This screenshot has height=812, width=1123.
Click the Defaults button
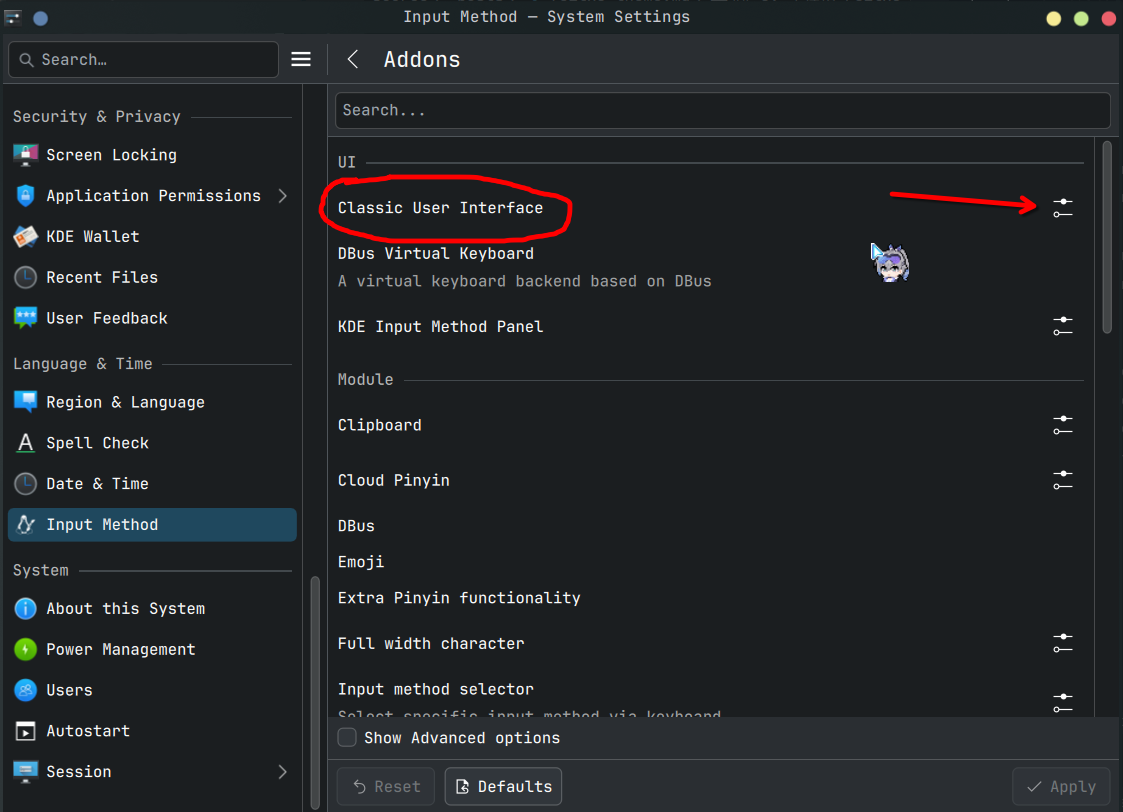pyautogui.click(x=503, y=787)
